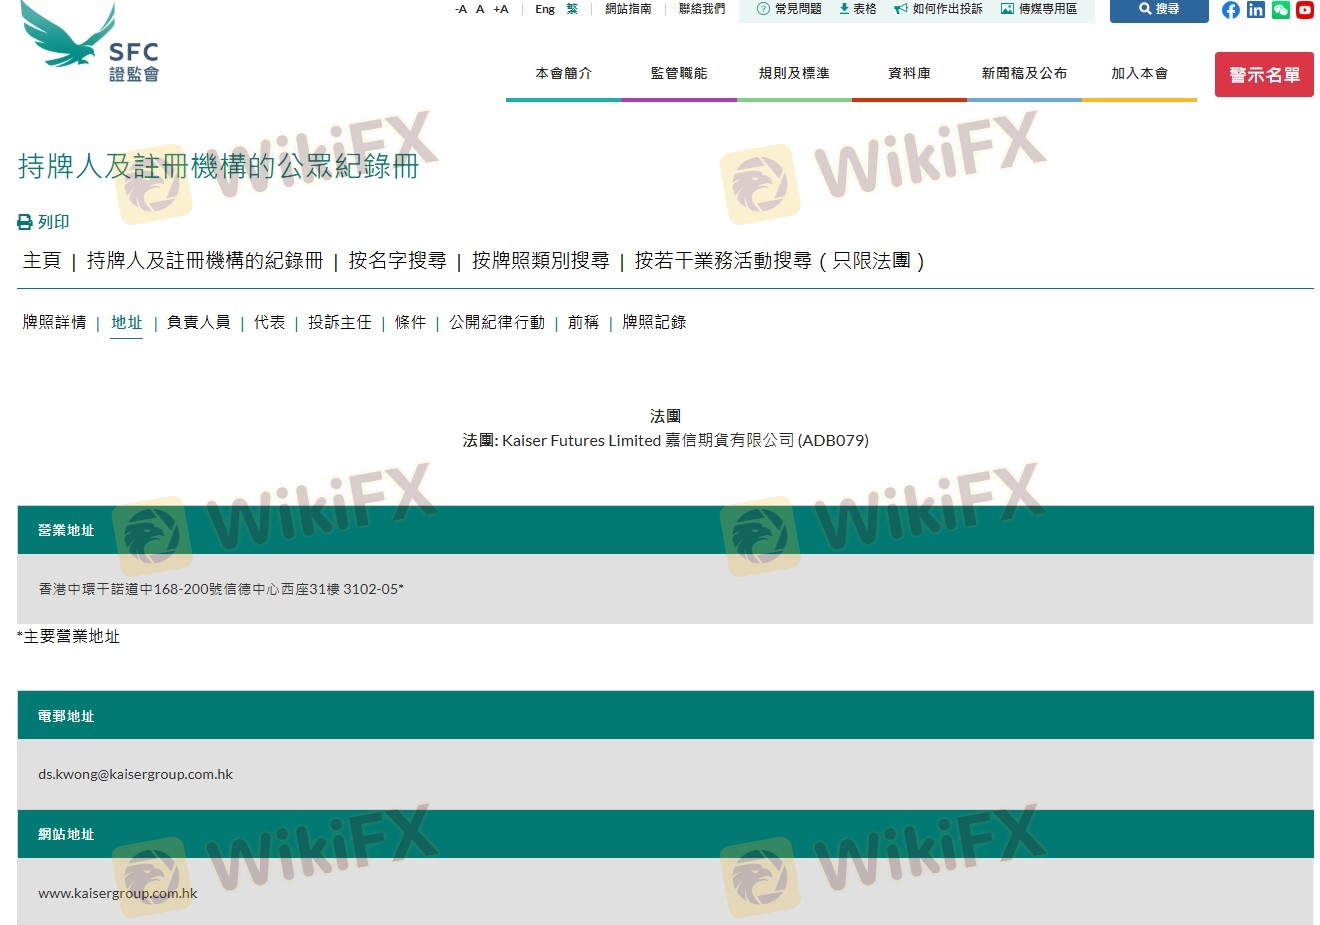Switch language to Eng

tap(544, 9)
